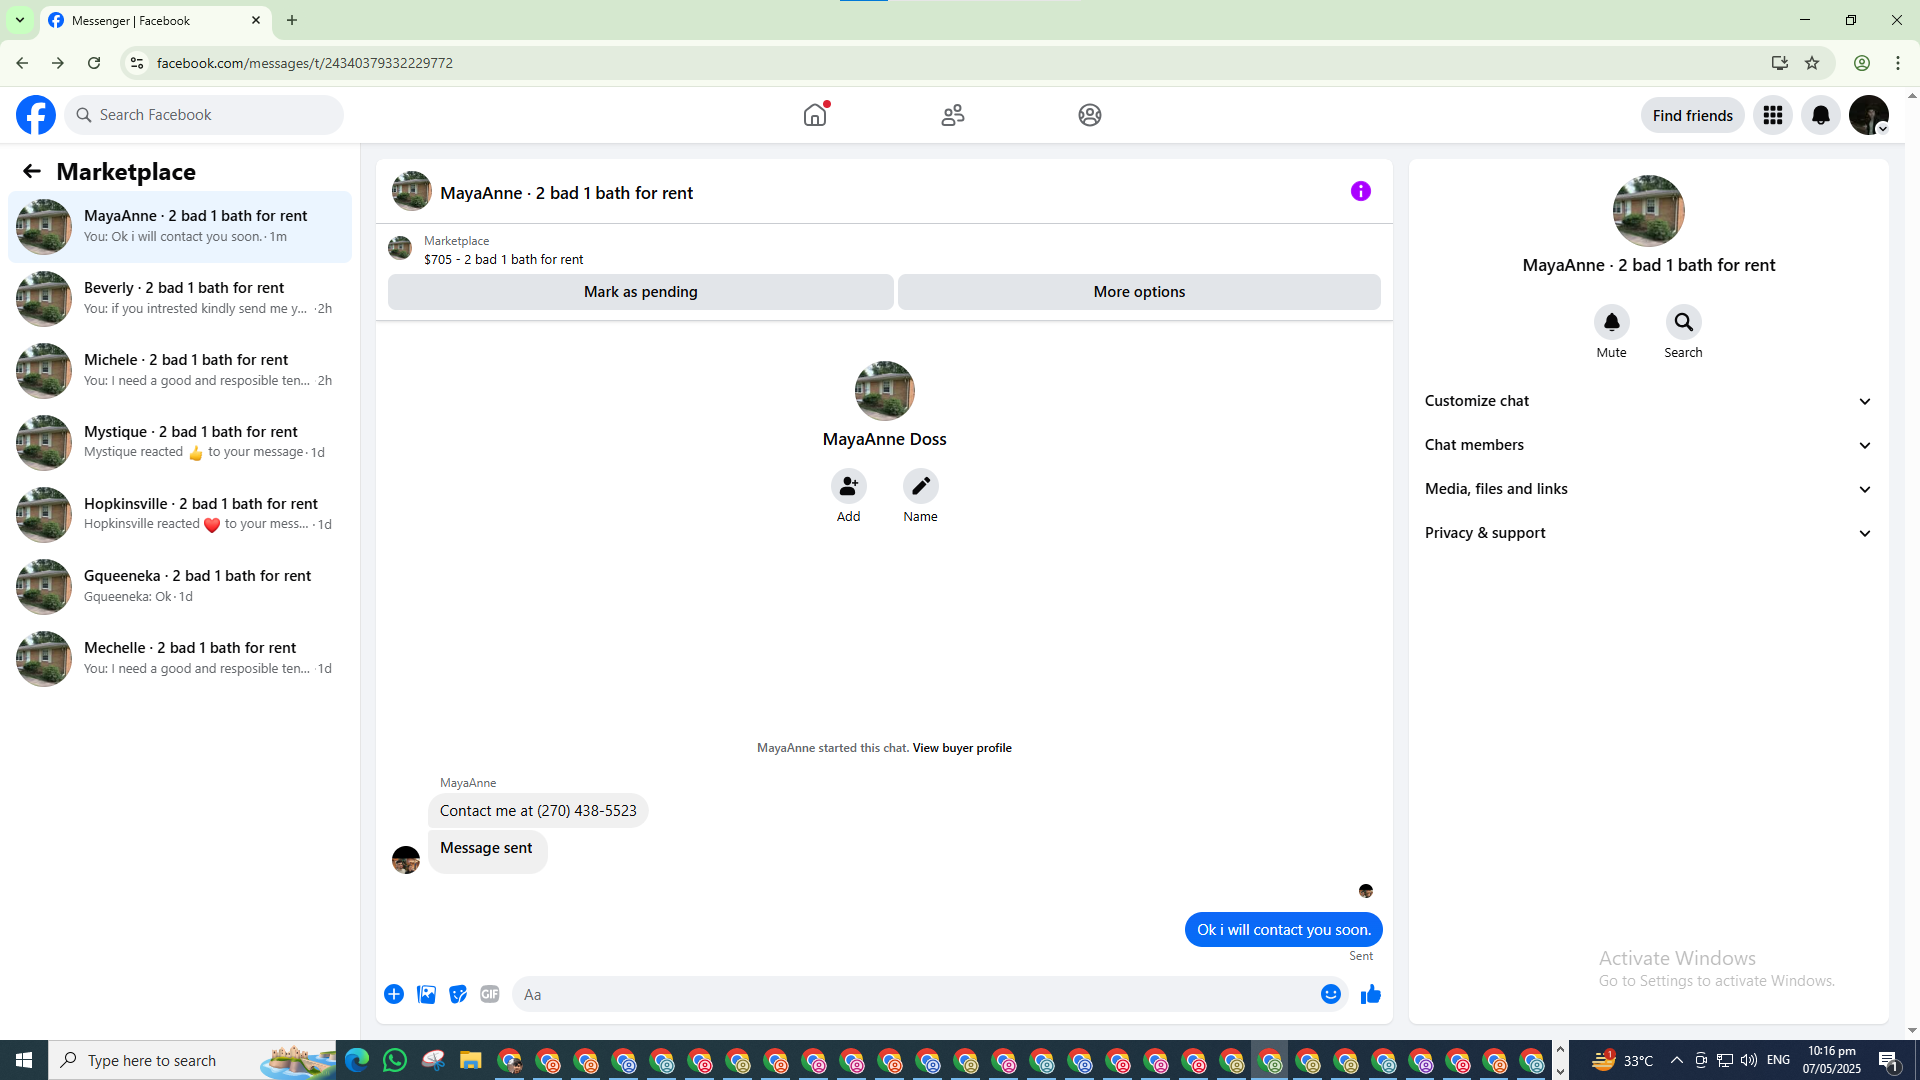Go to Facebook Home tab
This screenshot has height=1080, width=1920.
[815, 115]
